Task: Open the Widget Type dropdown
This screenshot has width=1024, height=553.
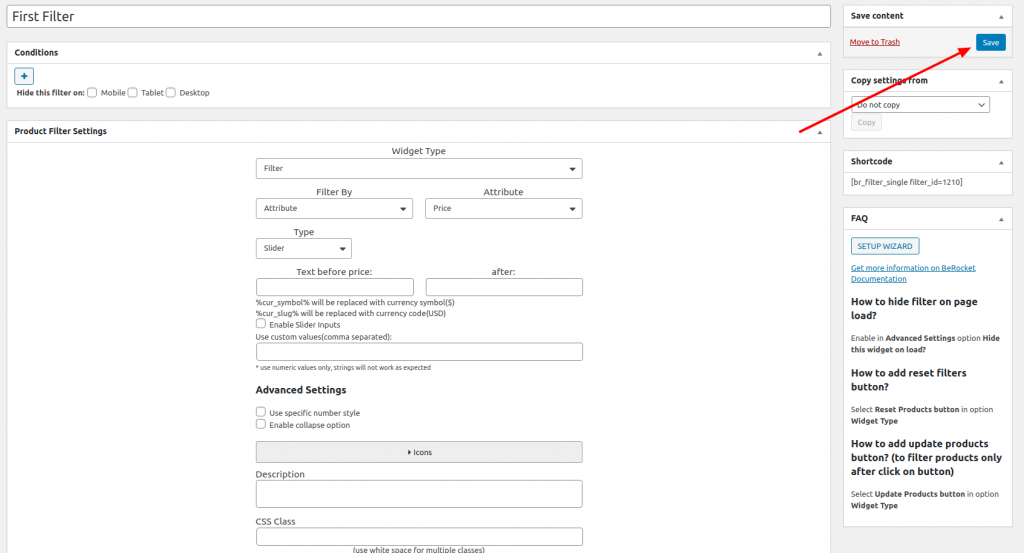Action: coord(418,169)
